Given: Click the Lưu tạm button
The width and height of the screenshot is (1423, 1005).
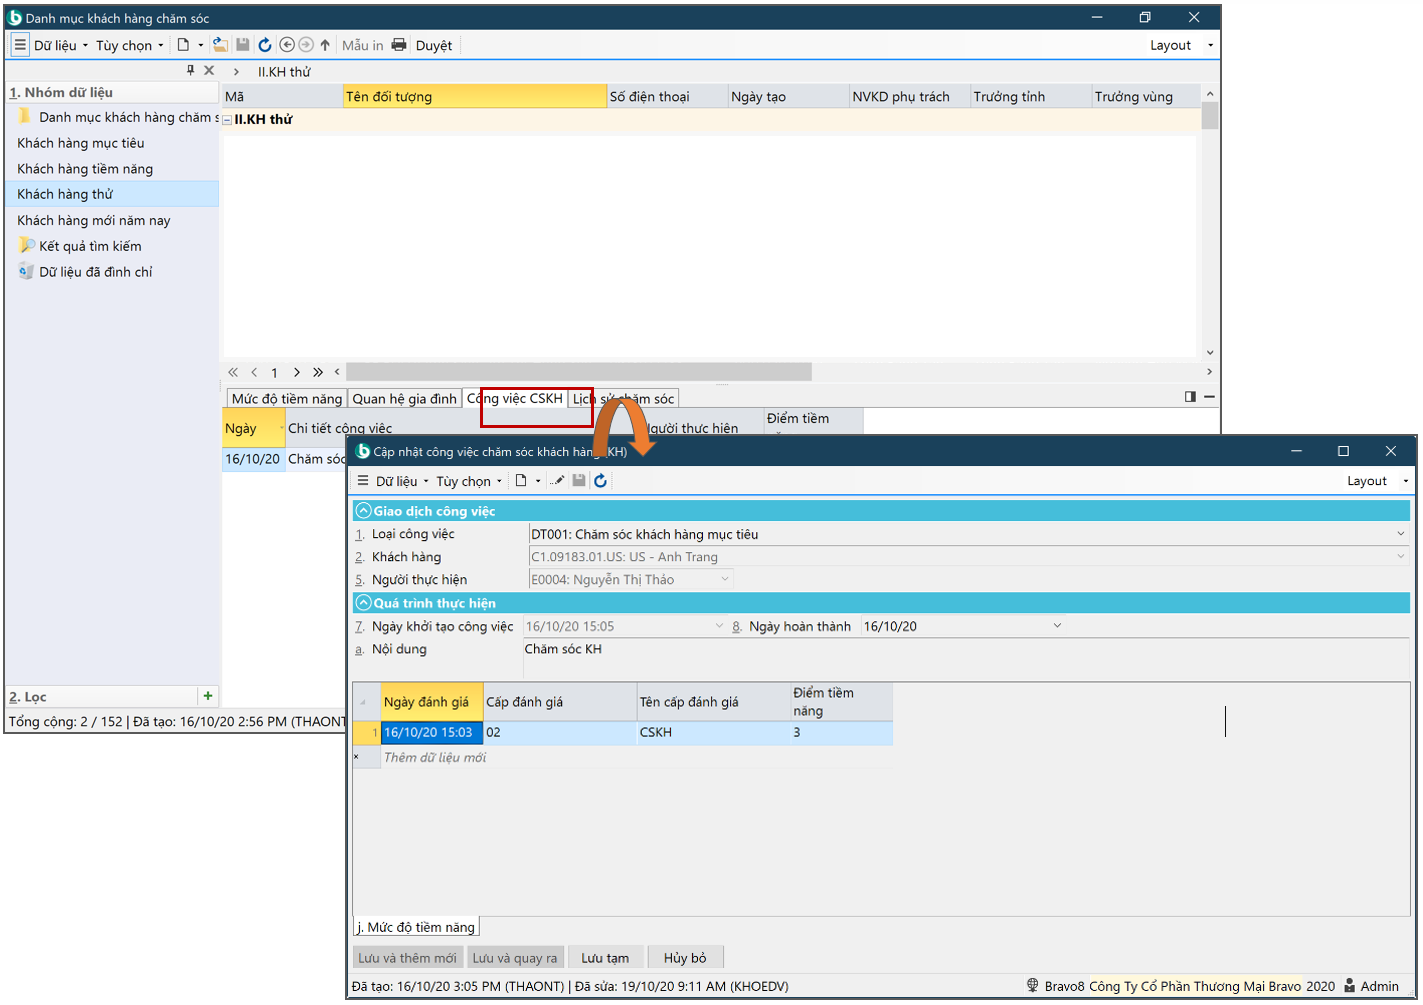Looking at the screenshot, I should click(605, 958).
